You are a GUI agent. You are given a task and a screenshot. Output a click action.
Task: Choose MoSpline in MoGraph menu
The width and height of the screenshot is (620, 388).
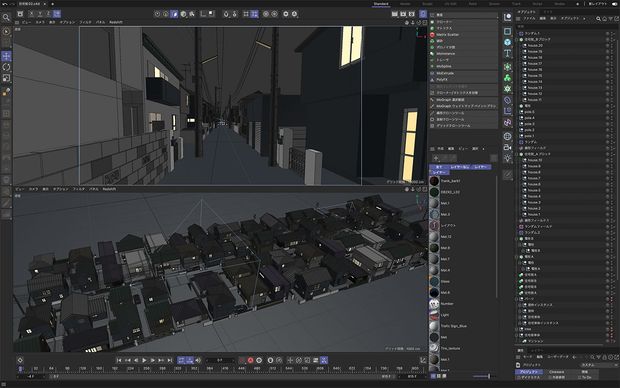pyautogui.click(x=463, y=66)
